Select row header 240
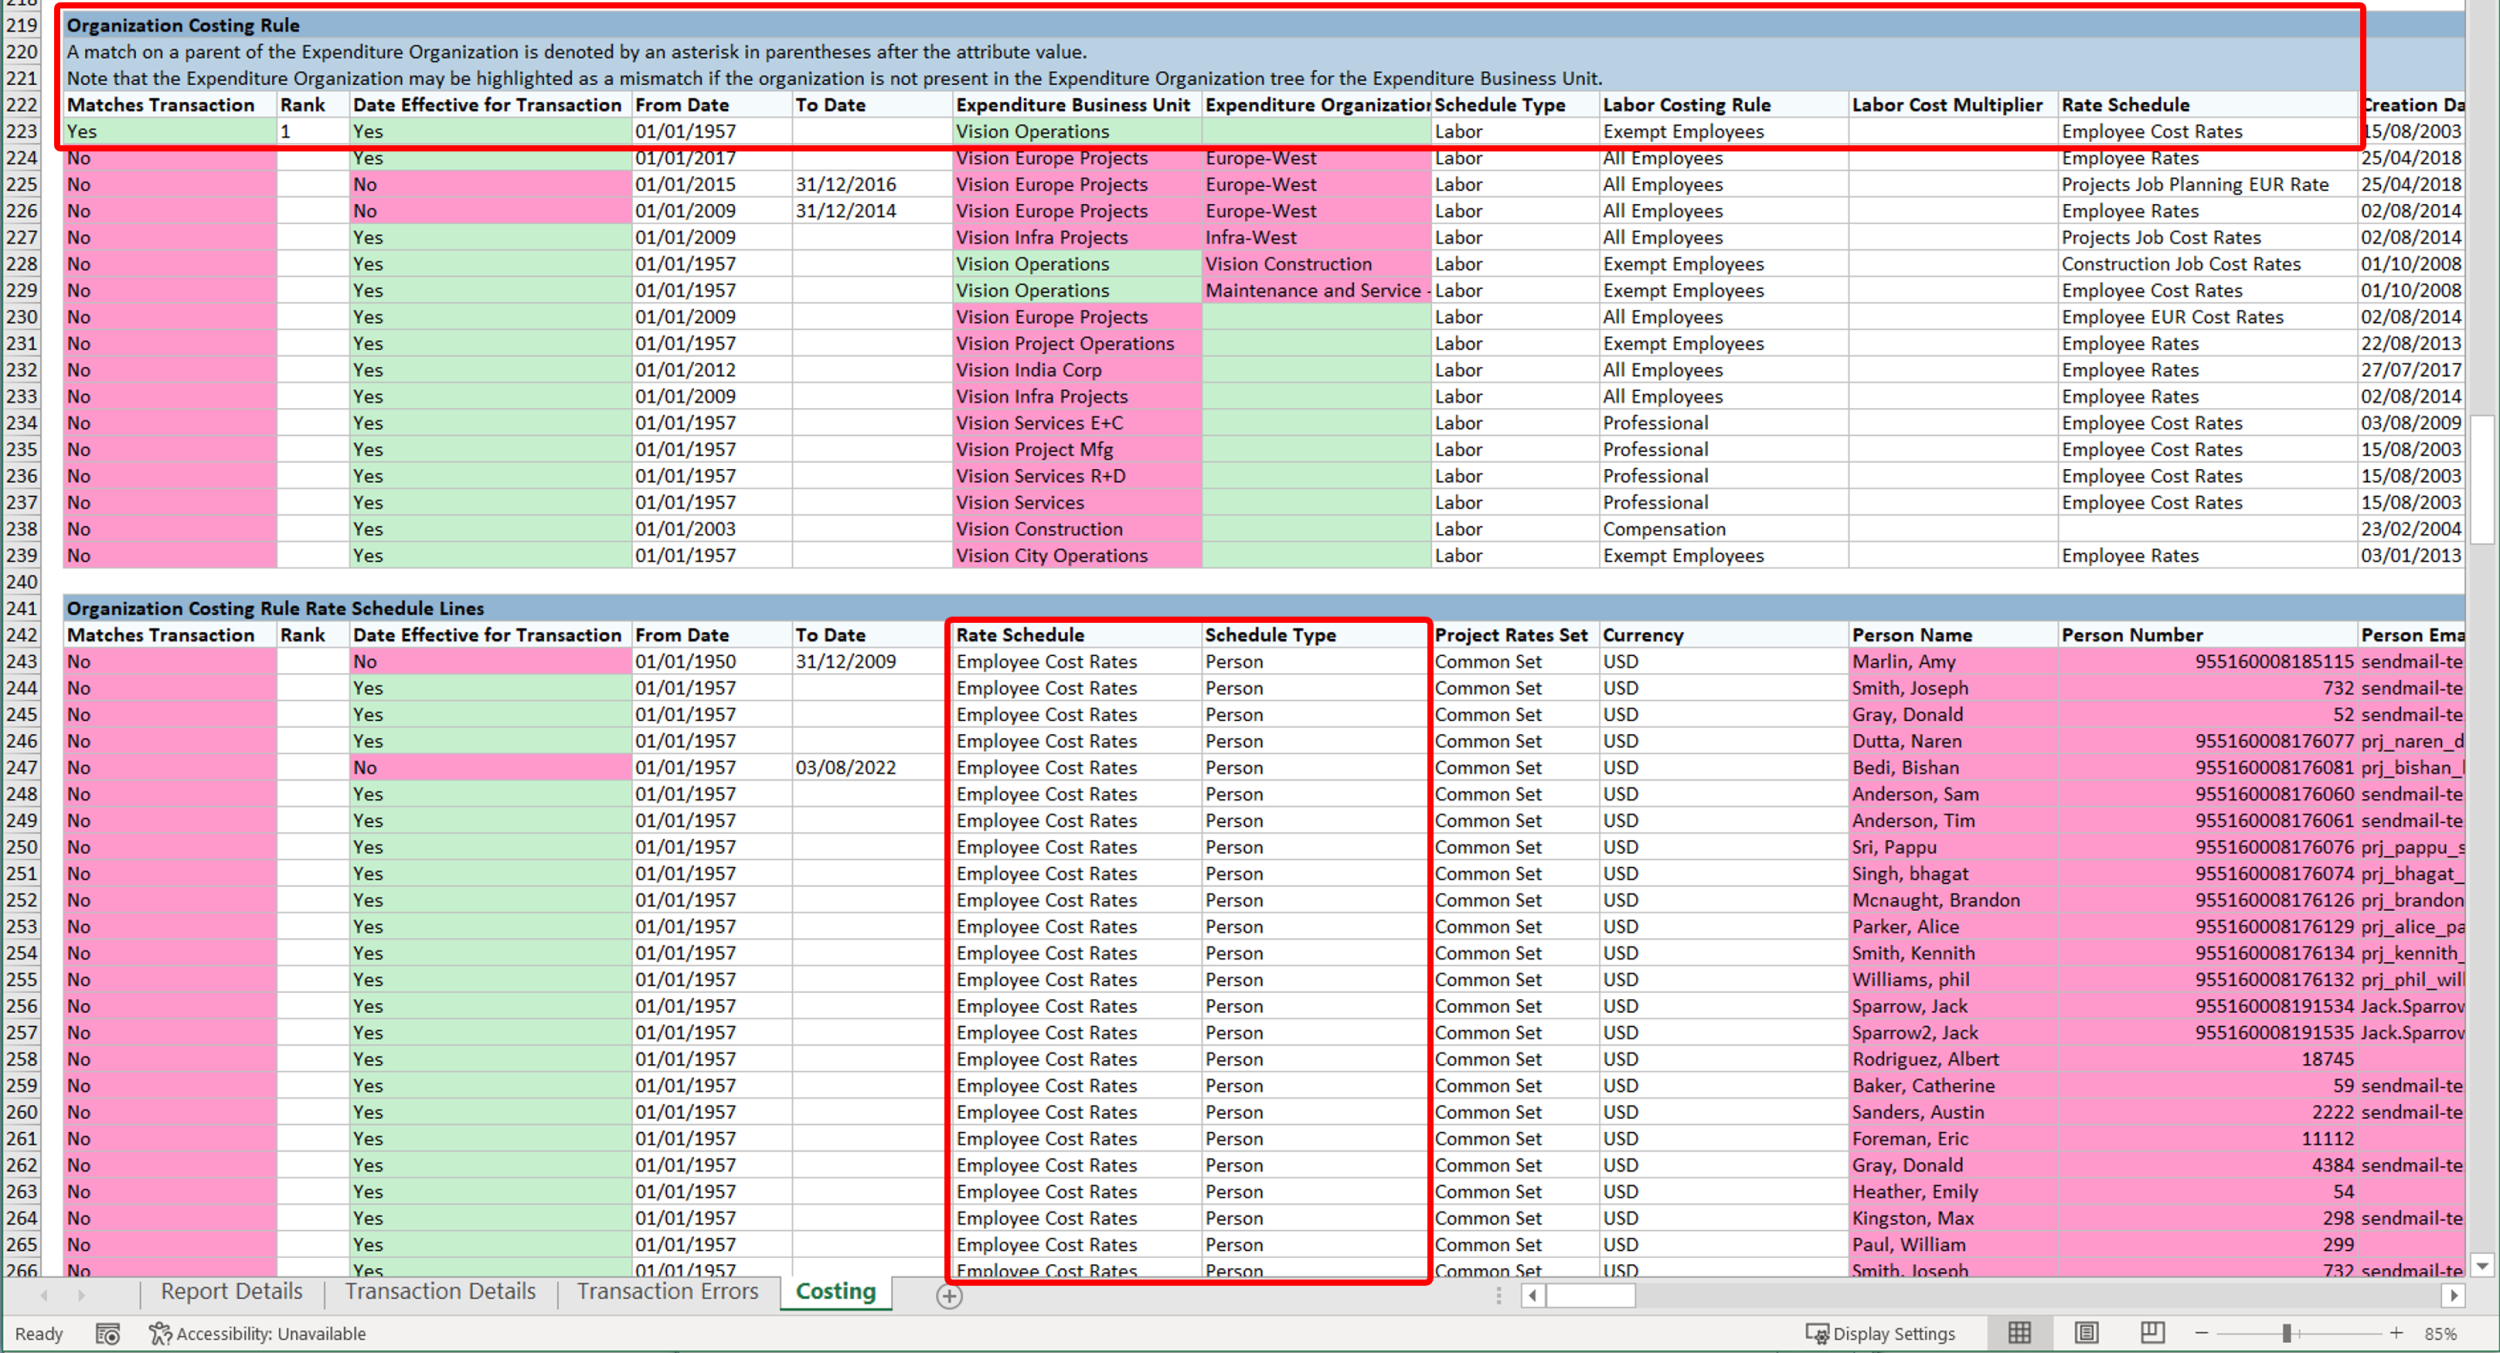This screenshot has width=2500, height=1353. pyautogui.click(x=21, y=582)
